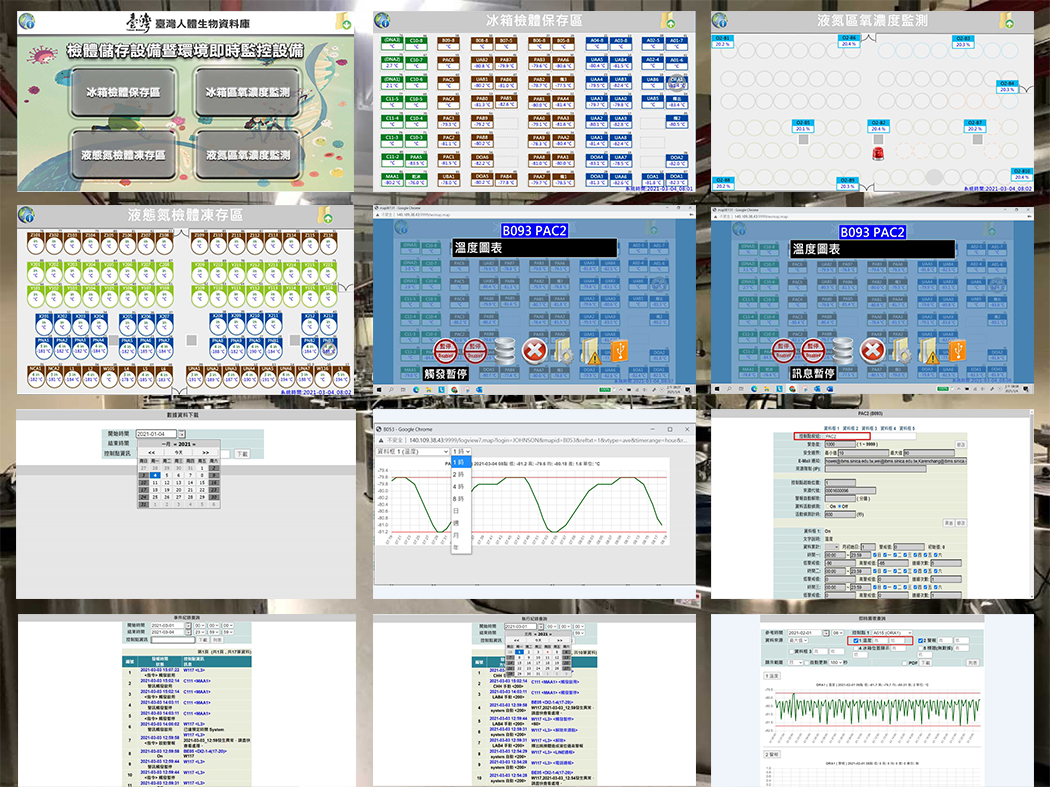Open the 資料累計 dropdown in PAC2 settings
The image size is (1050, 798).
(x=832, y=547)
